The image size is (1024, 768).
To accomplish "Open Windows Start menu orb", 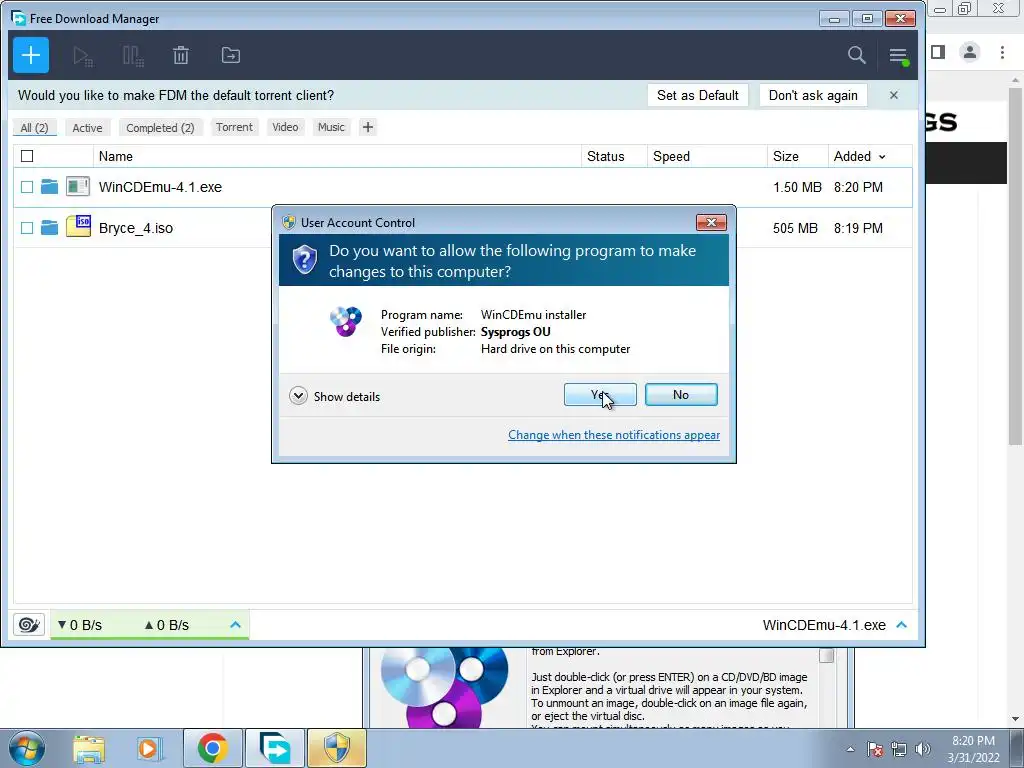I will point(27,748).
